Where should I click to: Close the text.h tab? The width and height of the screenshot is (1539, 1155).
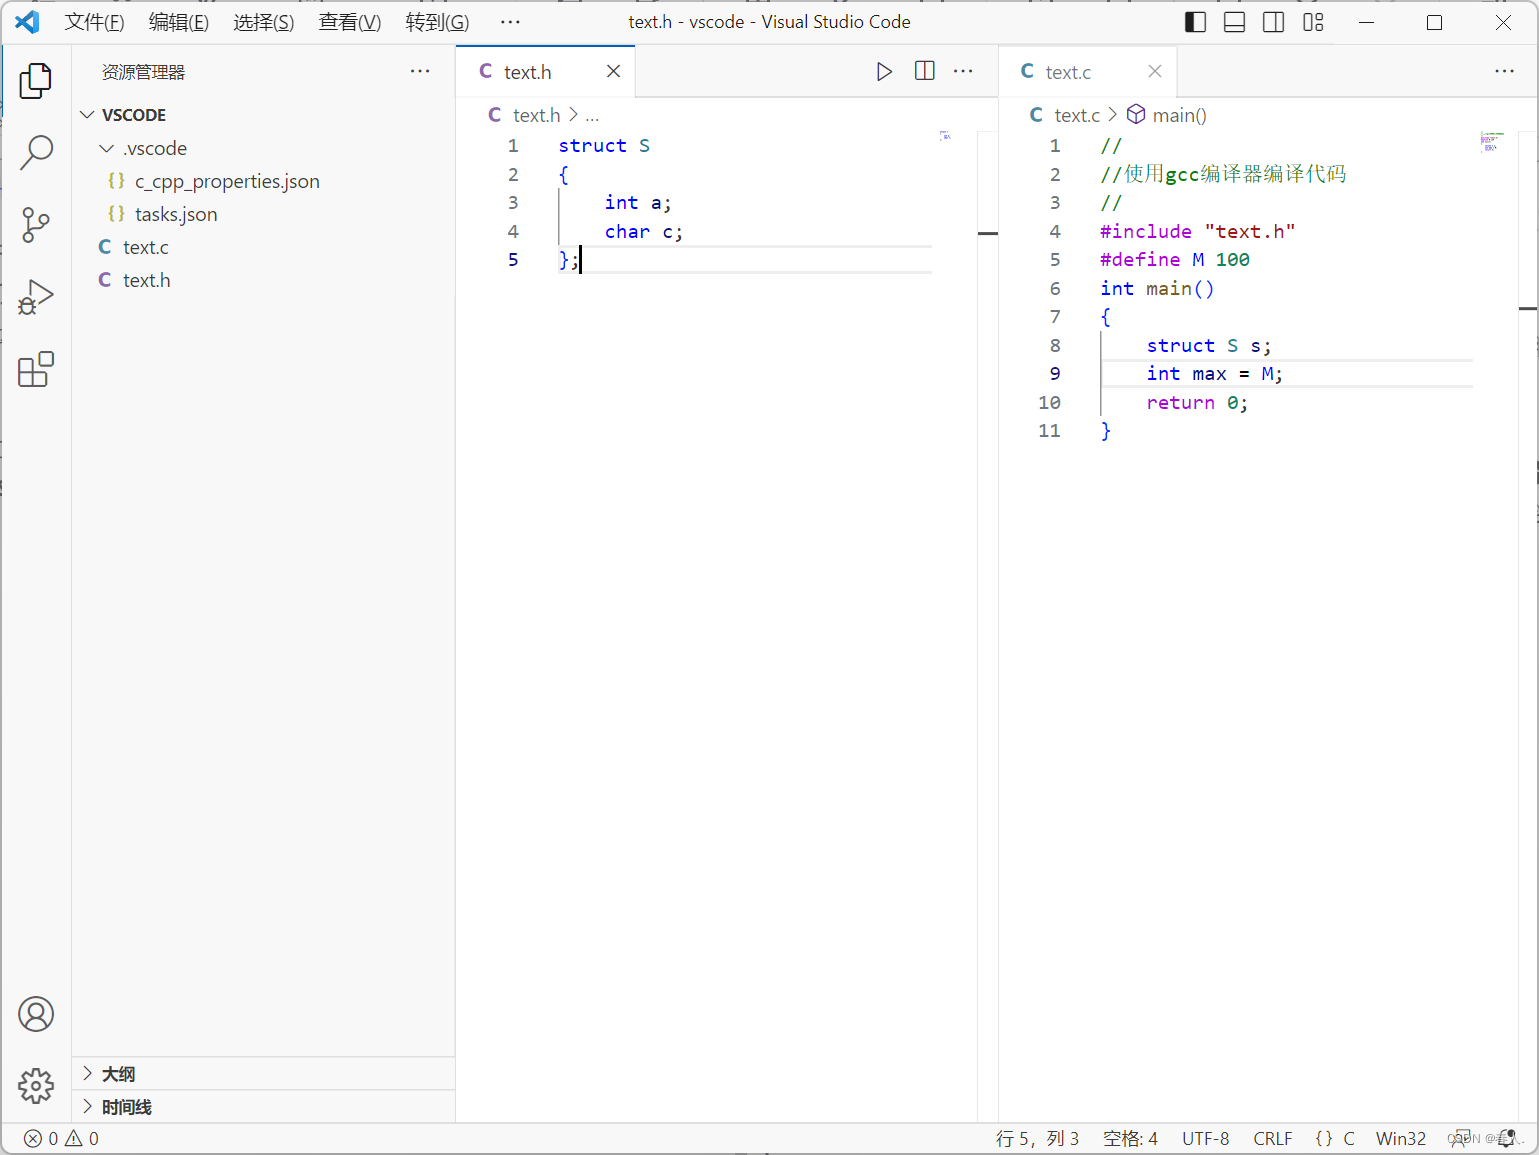tap(614, 71)
